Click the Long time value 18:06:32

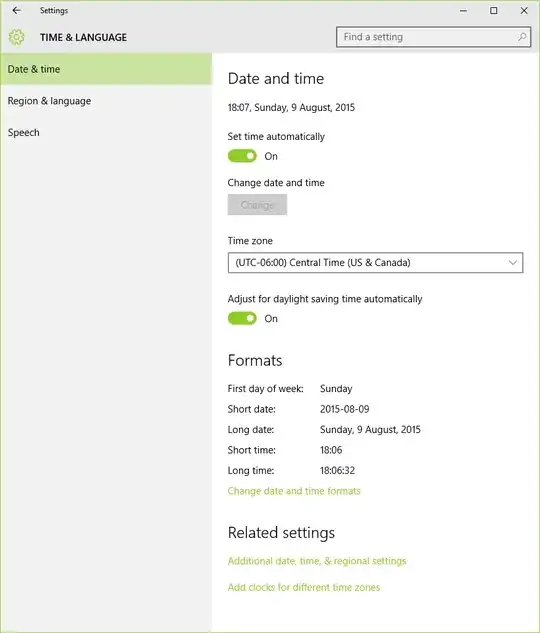click(x=337, y=470)
